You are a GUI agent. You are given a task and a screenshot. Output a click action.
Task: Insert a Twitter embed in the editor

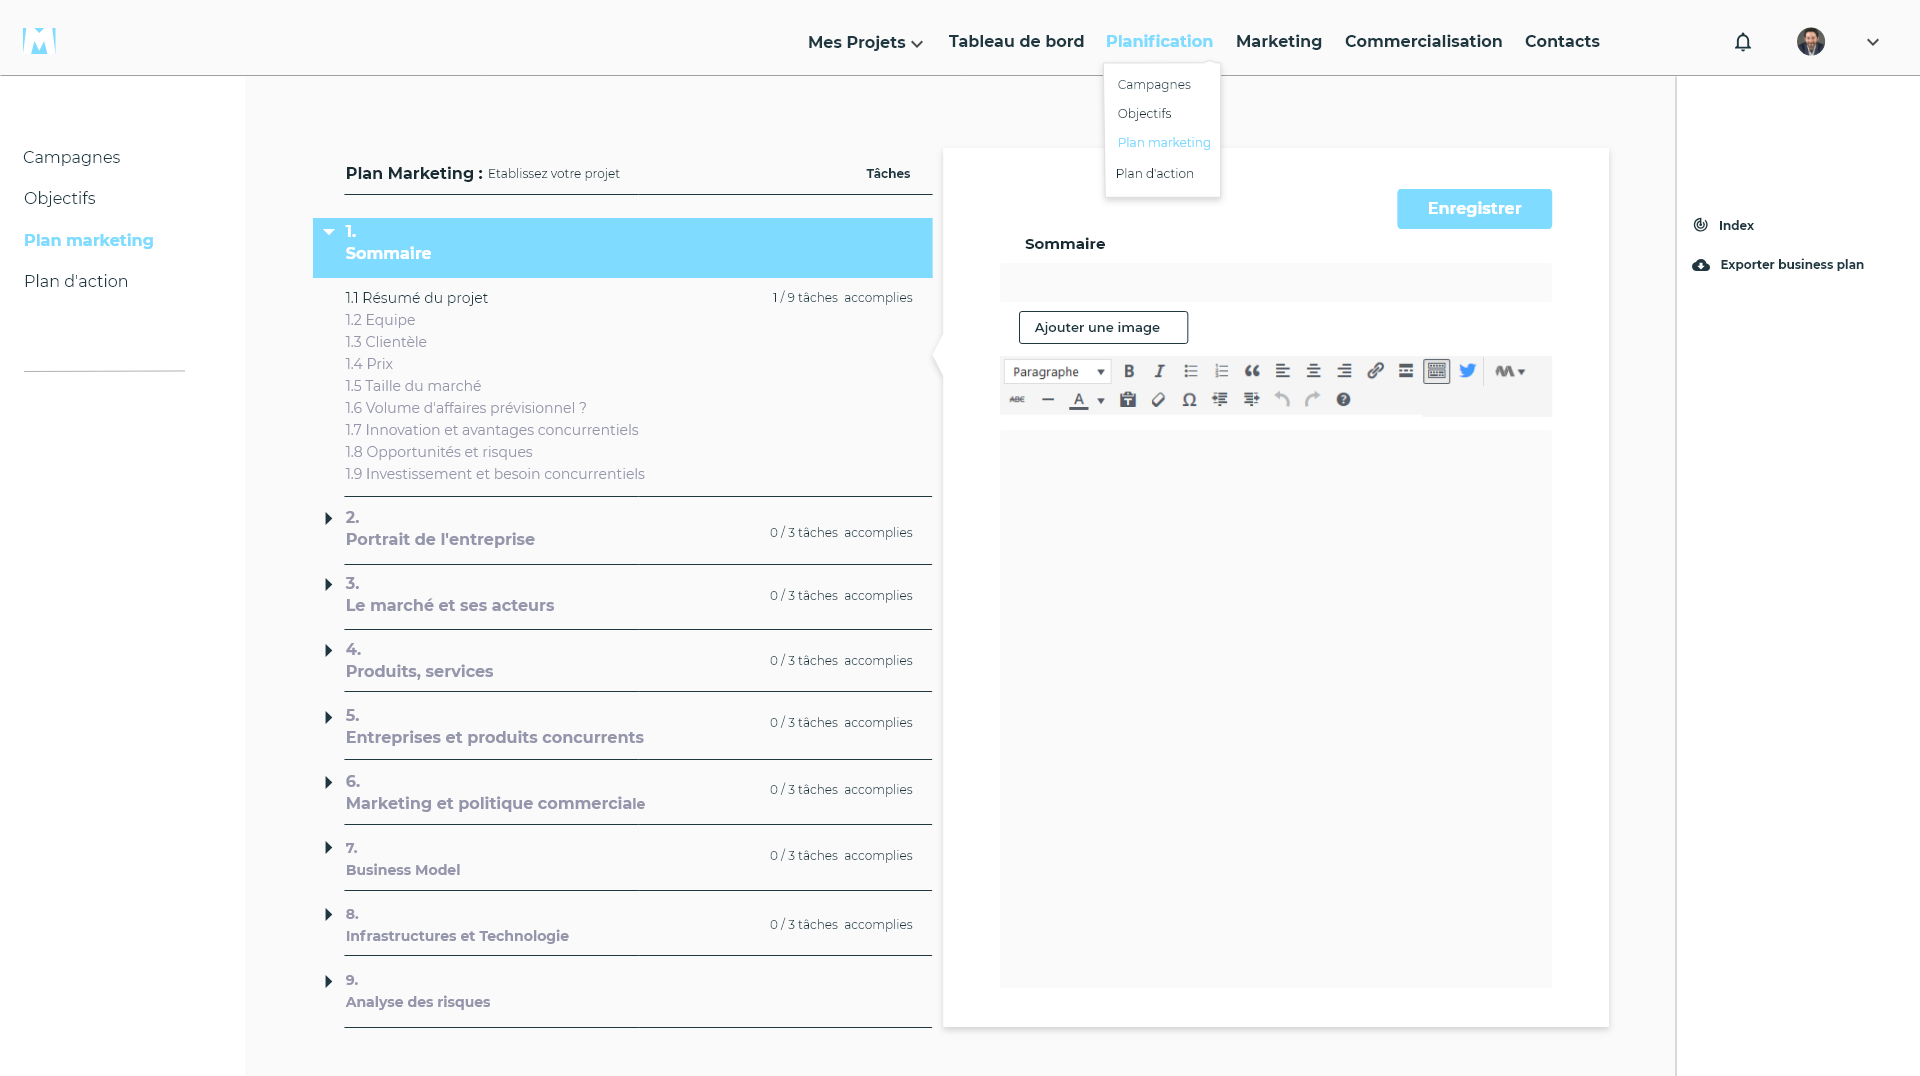coord(1467,371)
